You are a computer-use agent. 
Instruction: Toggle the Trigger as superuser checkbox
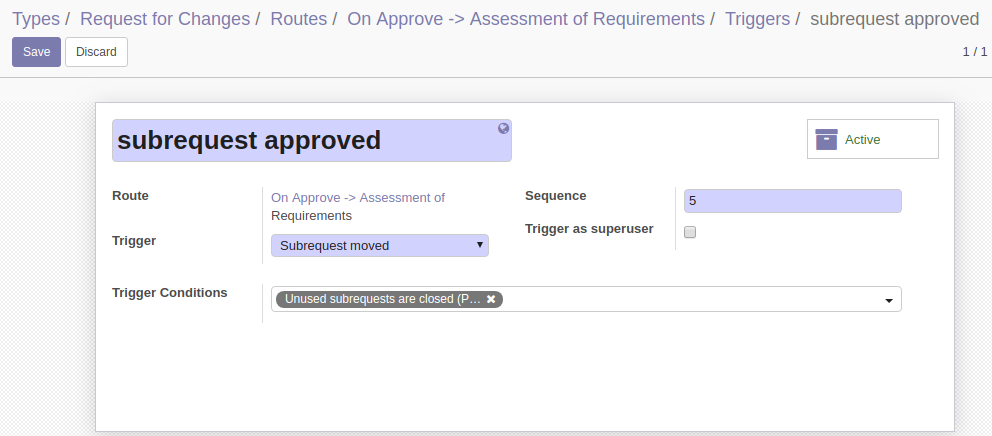690,232
